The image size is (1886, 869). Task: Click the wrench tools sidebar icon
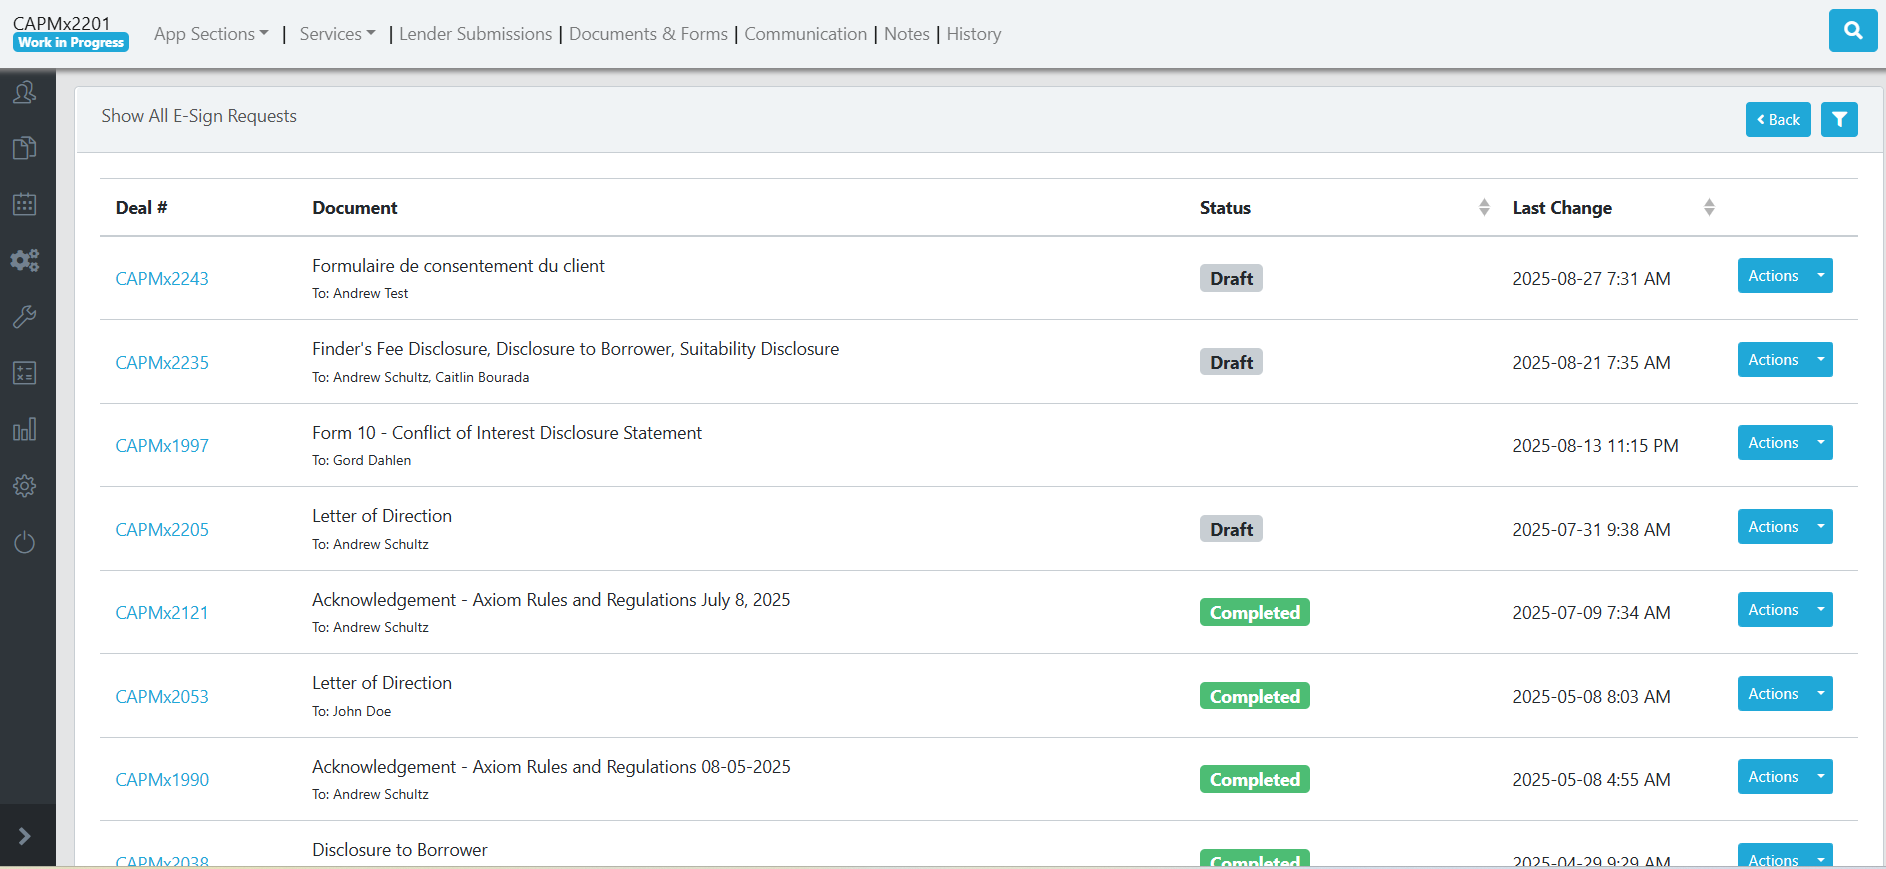[x=25, y=317]
